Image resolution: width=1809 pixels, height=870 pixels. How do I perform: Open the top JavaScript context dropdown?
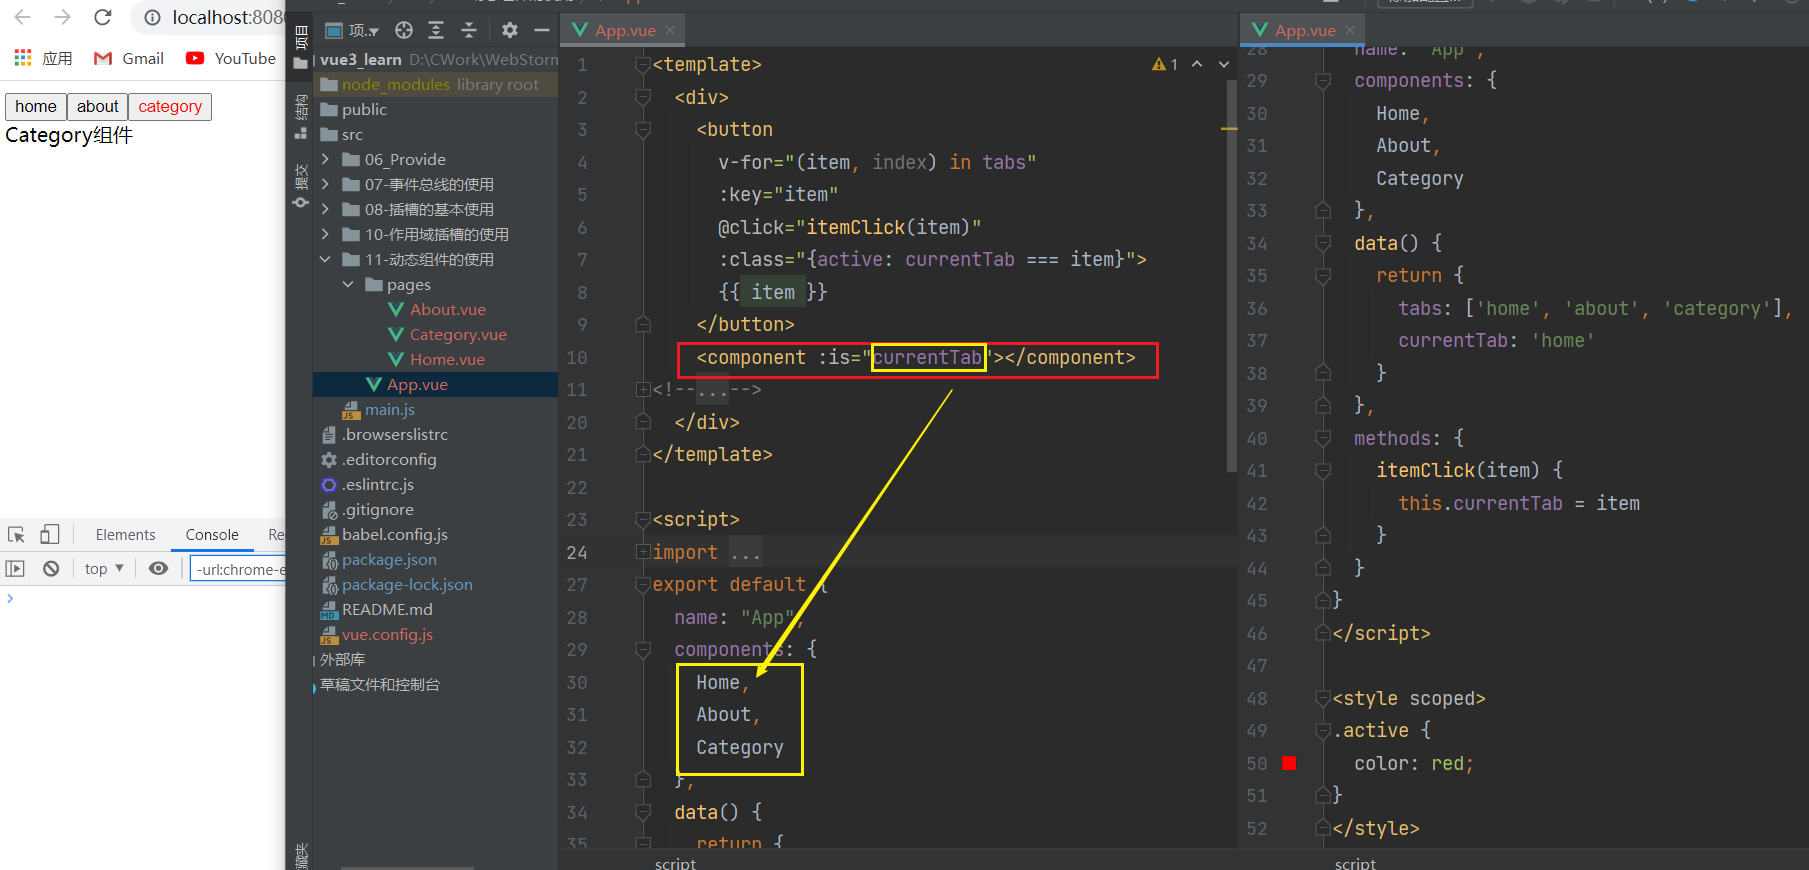(104, 569)
